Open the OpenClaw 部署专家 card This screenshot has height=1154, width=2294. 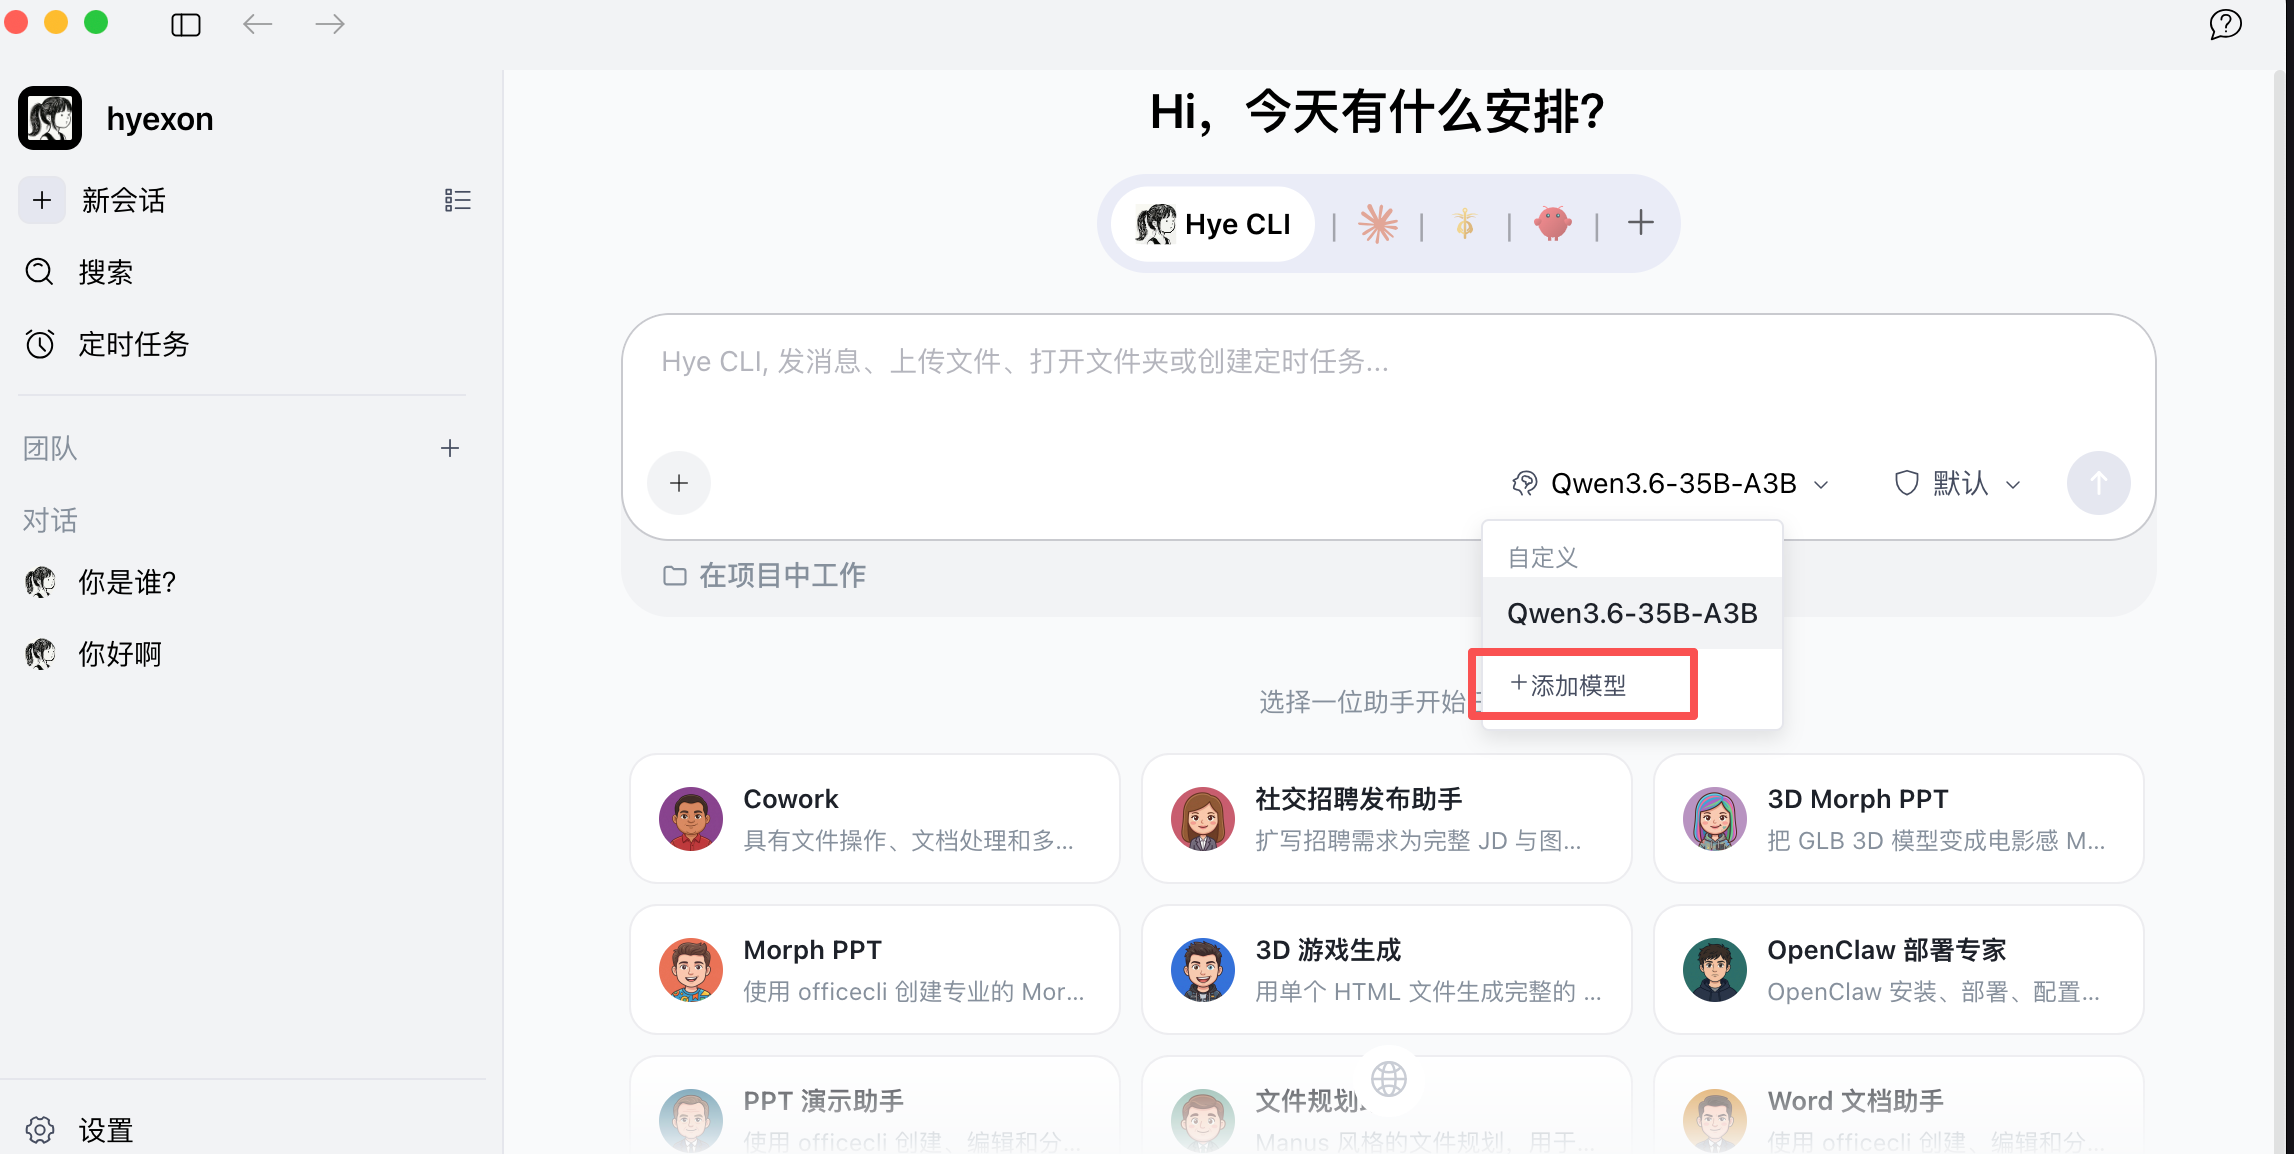[x=1899, y=969]
